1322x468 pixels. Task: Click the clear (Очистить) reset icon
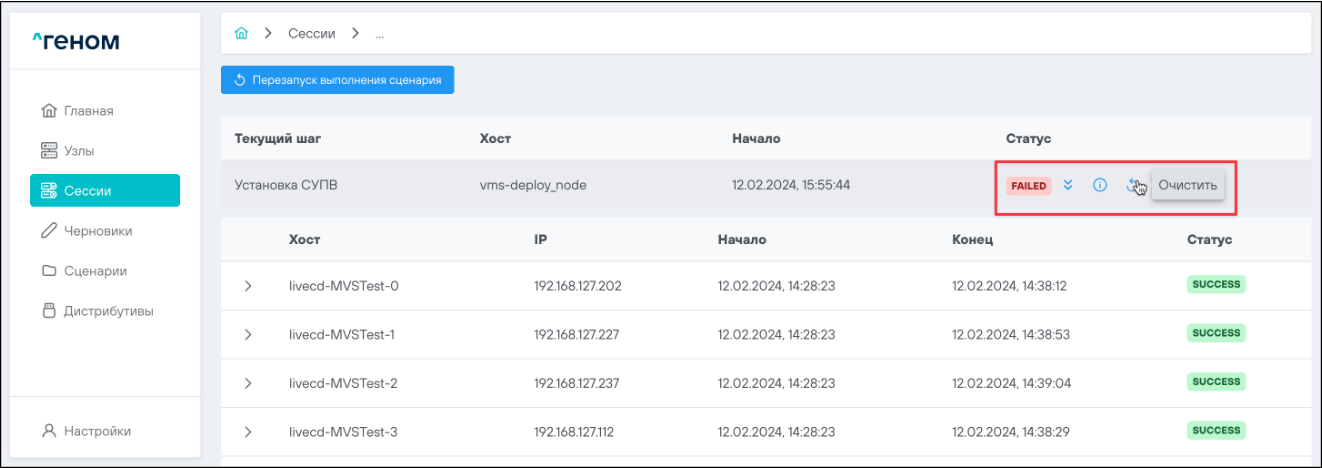1133,185
